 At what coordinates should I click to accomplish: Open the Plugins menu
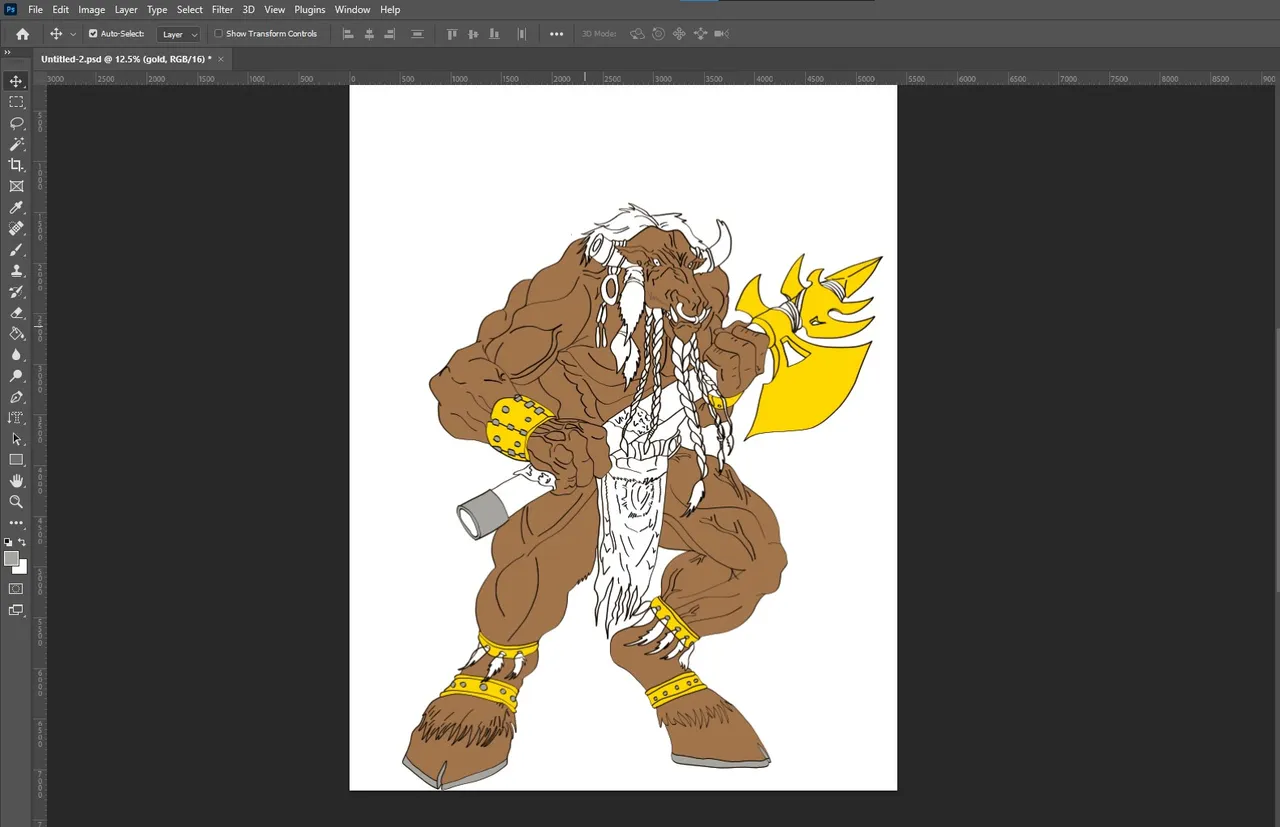tap(310, 10)
